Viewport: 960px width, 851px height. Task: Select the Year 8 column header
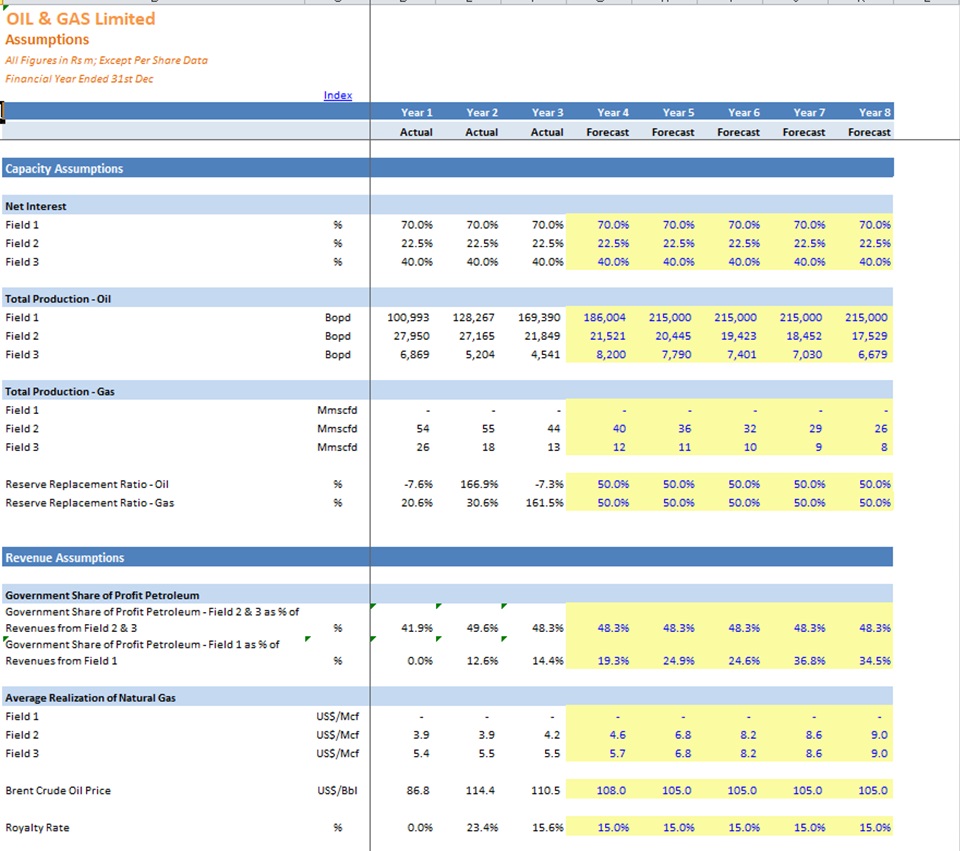point(874,113)
